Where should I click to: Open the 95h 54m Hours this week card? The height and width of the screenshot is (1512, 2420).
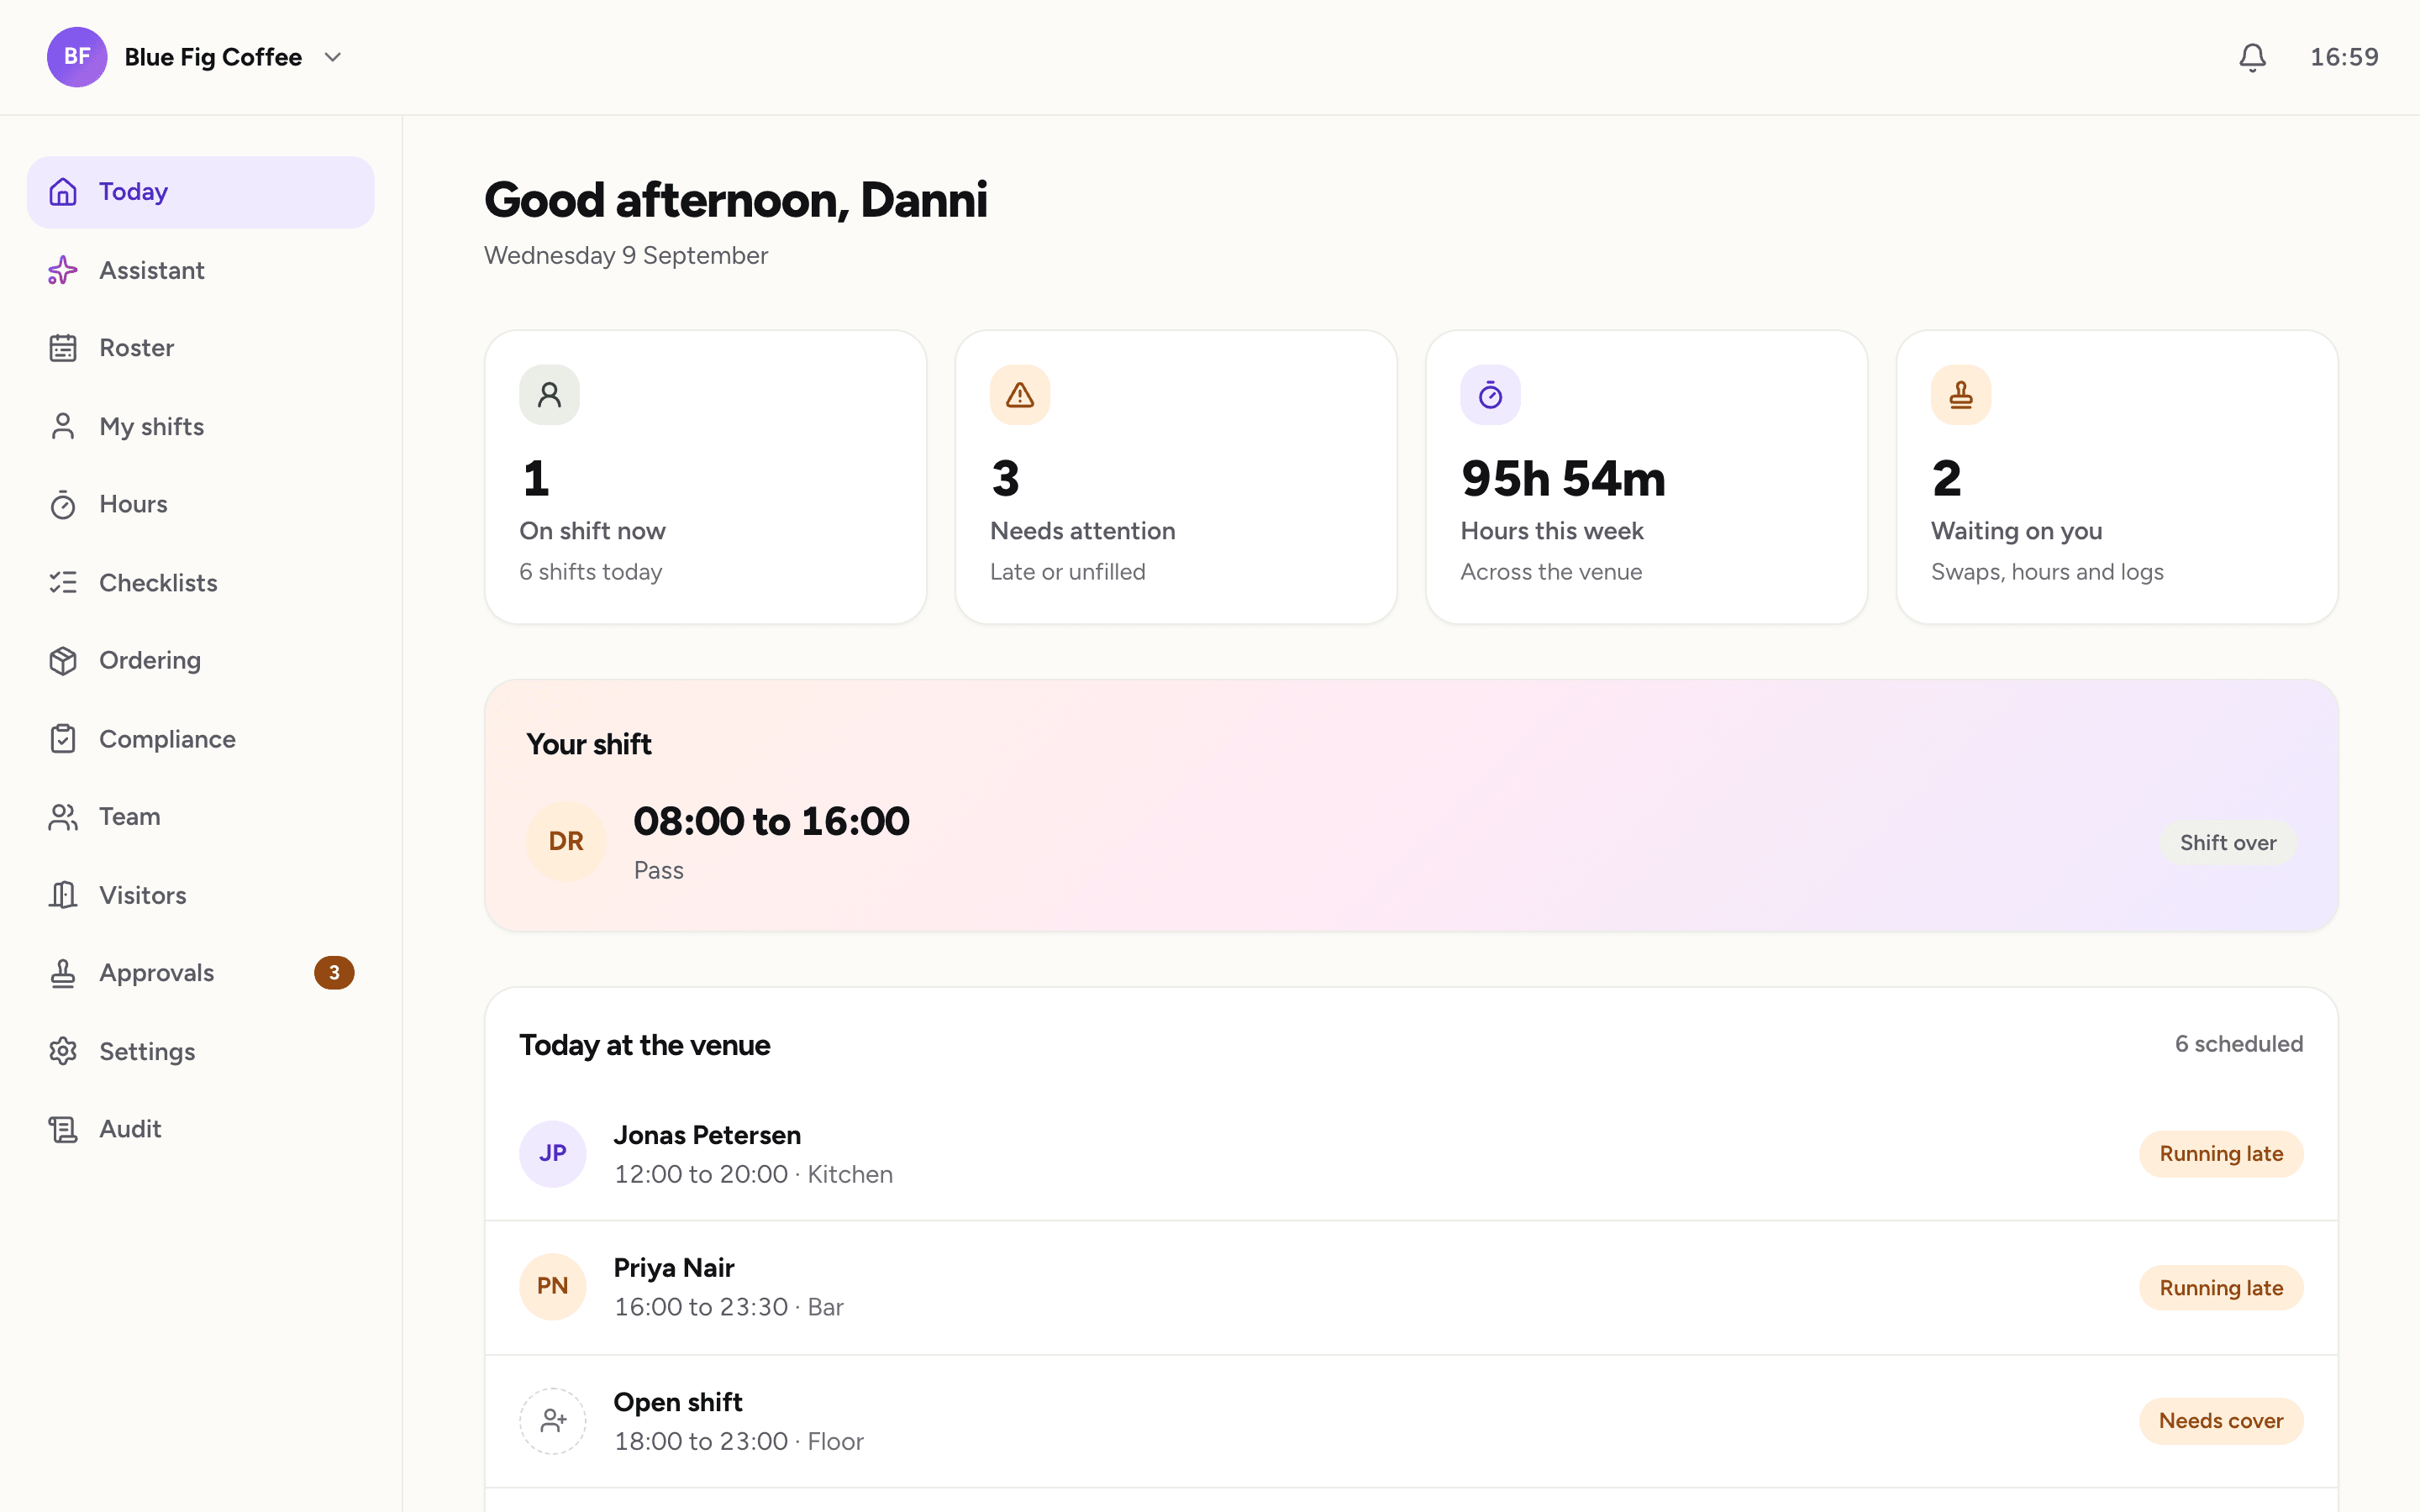1646,477
